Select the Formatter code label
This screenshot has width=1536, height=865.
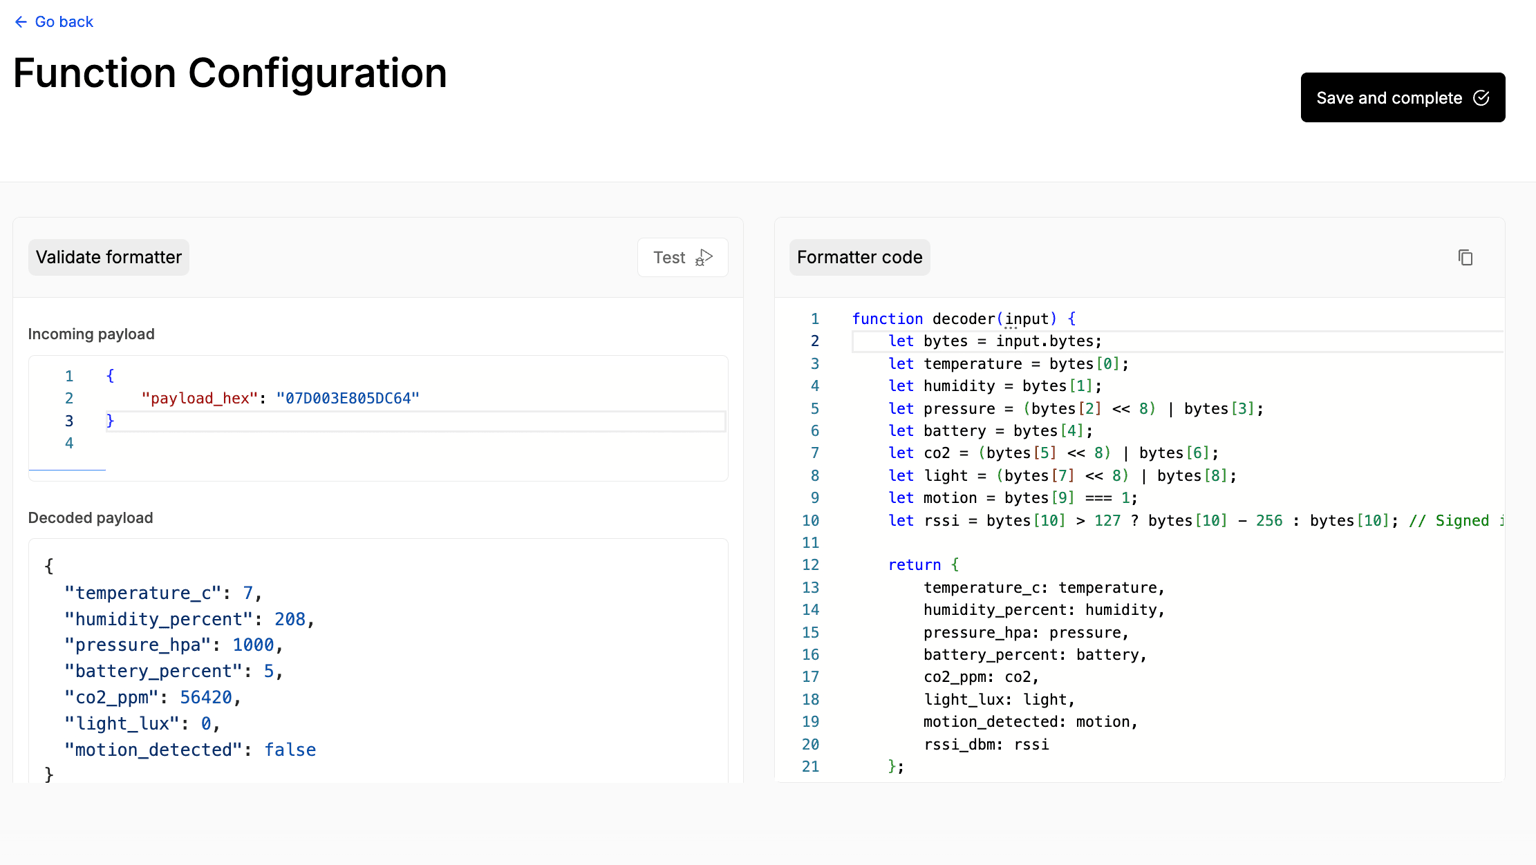coord(859,257)
